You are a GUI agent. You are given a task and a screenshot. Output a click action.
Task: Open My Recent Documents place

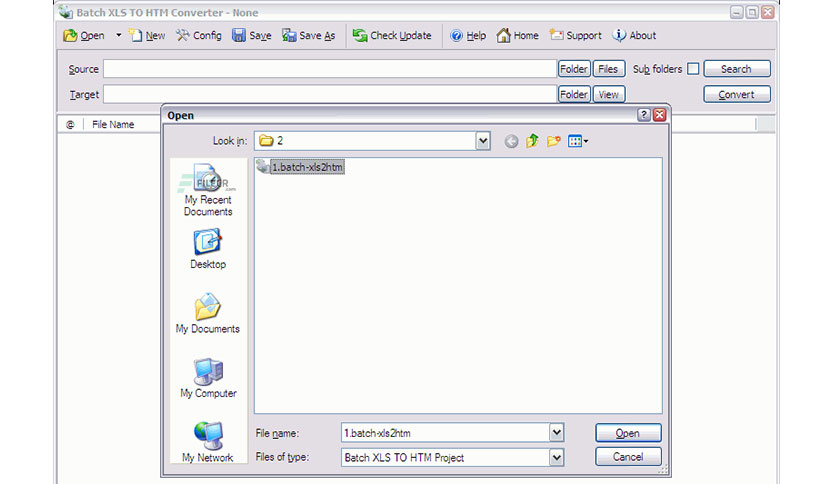[x=208, y=190]
